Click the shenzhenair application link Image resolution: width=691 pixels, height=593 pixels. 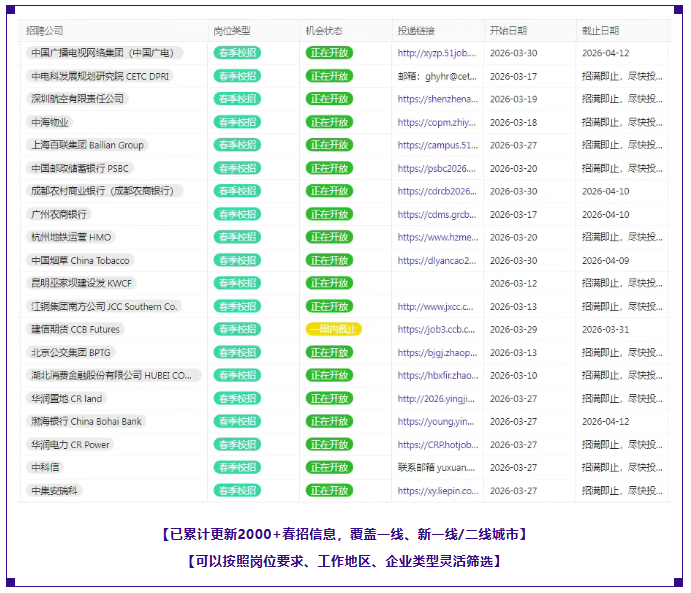437,99
